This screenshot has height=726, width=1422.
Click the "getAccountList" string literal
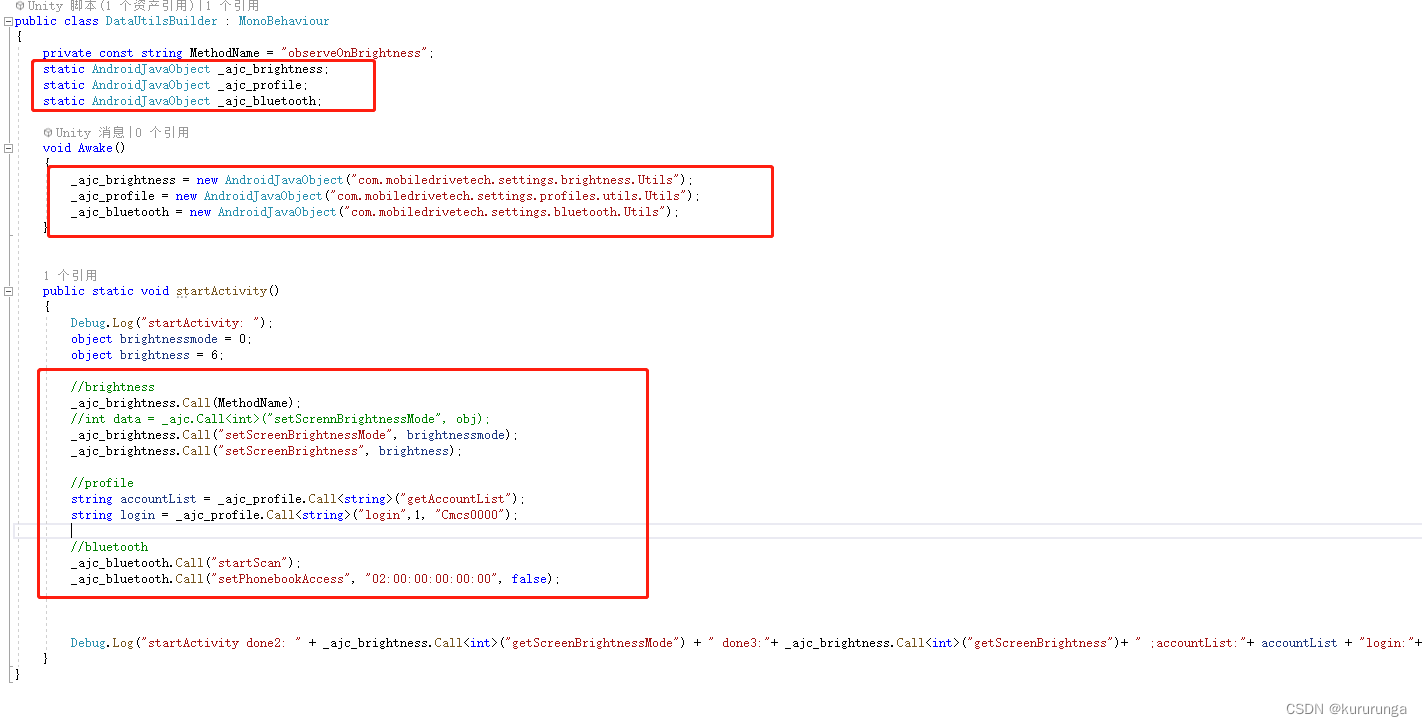(457, 499)
